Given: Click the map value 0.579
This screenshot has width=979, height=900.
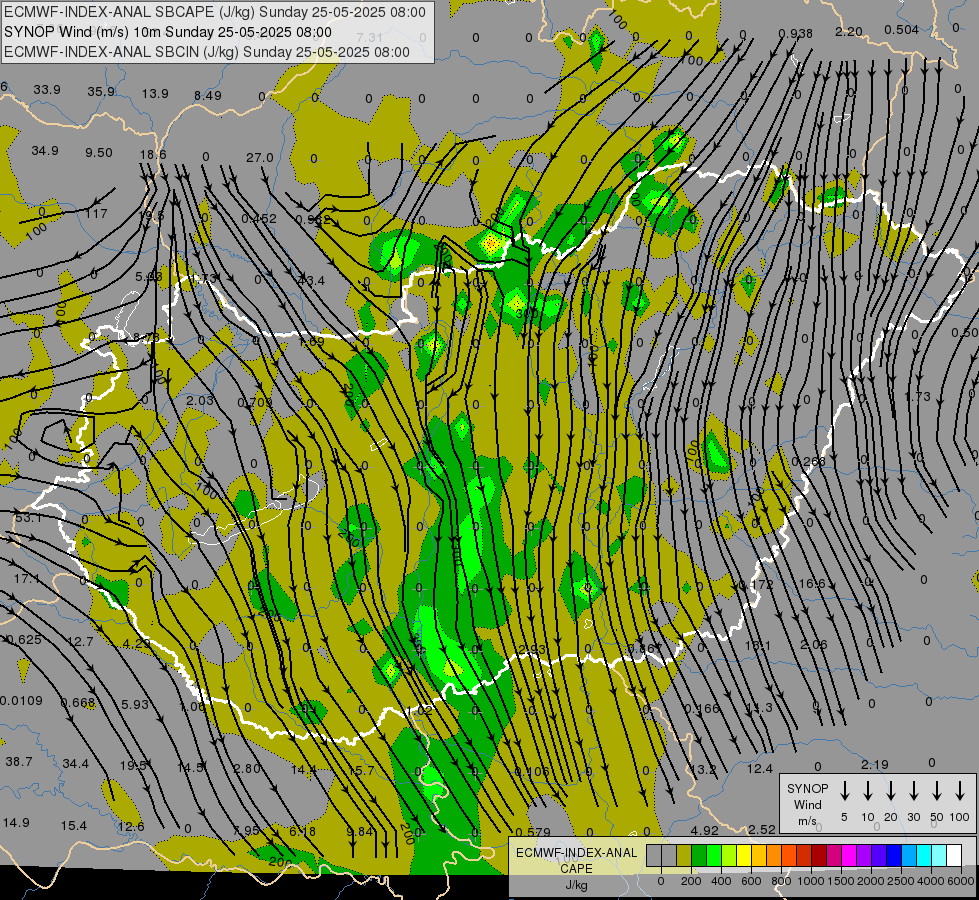Looking at the screenshot, I should 533,832.
